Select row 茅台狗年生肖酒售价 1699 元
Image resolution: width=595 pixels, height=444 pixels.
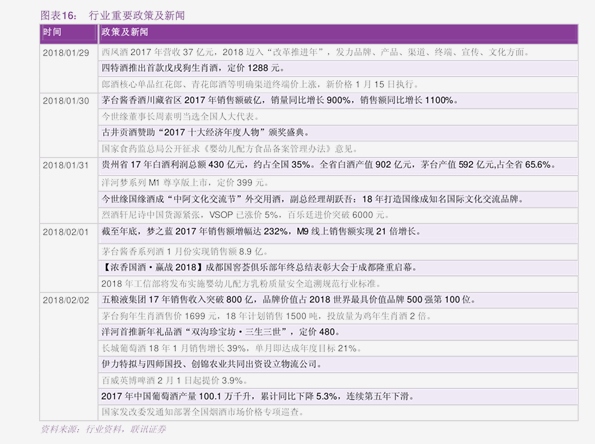click(338, 316)
